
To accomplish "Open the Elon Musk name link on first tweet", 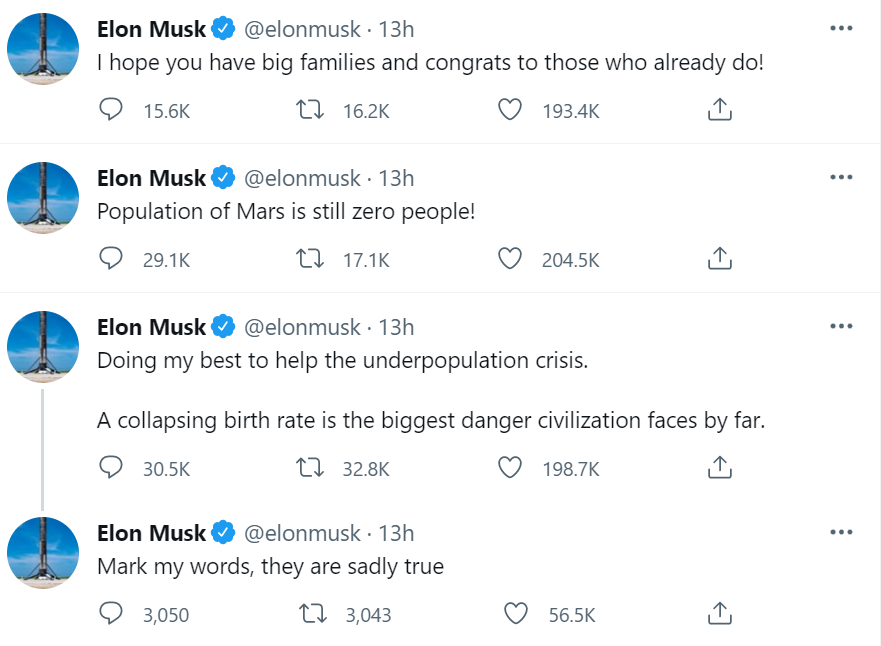I will 152,29.
